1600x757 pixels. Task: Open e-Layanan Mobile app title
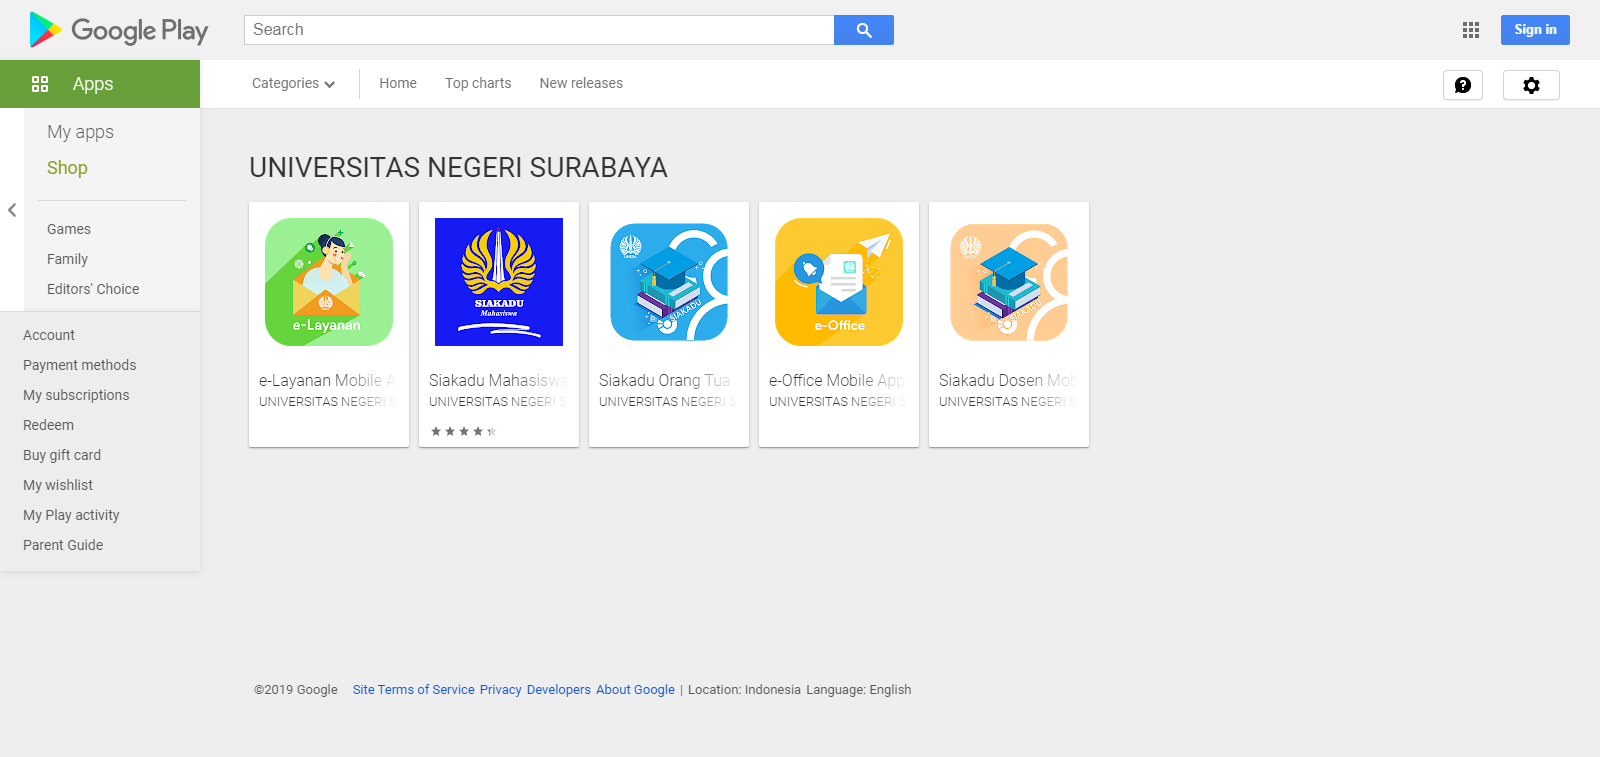pos(327,380)
